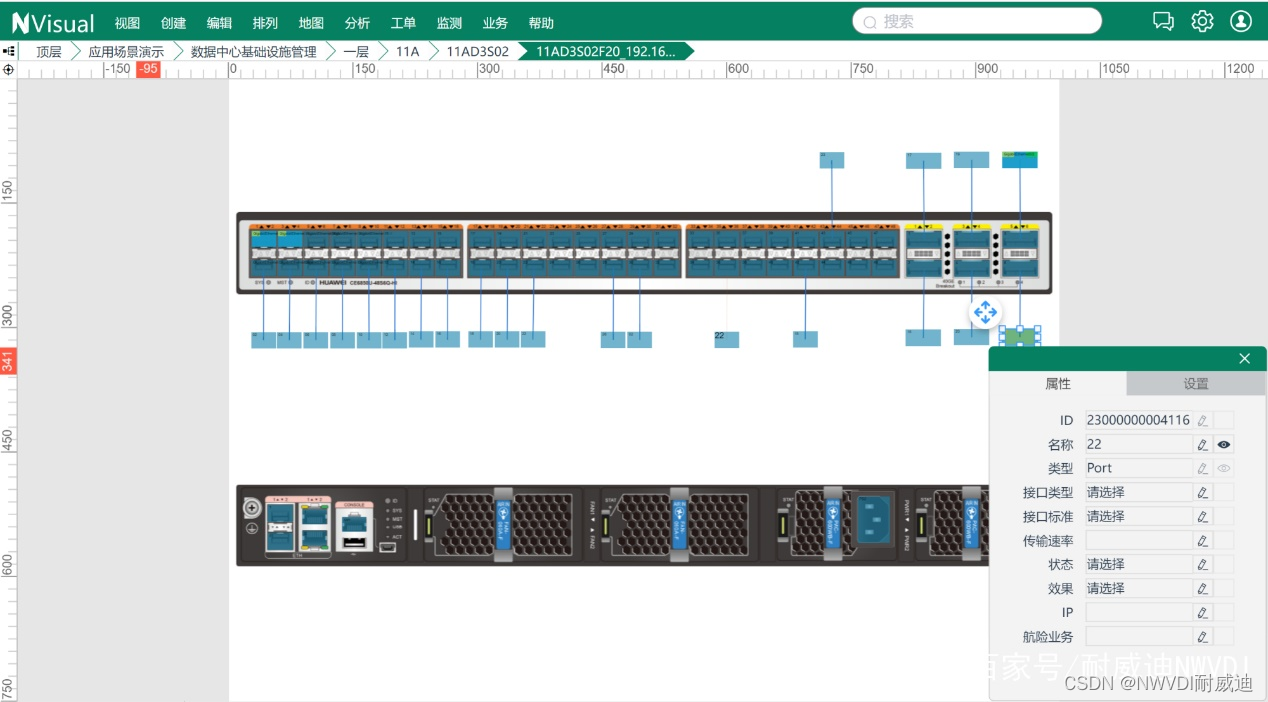This screenshot has height=702, width=1268.
Task: Open the chat messages icon
Action: coord(1163,21)
